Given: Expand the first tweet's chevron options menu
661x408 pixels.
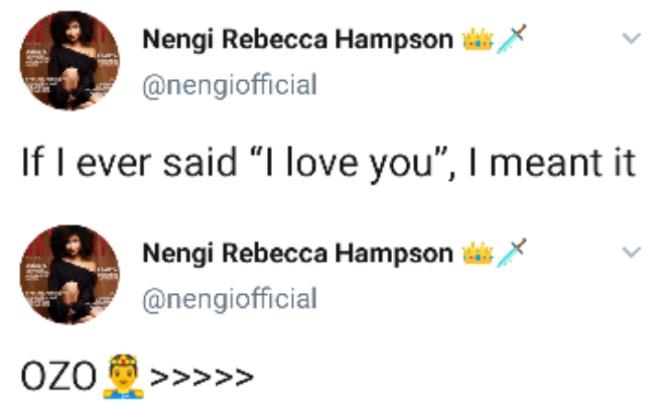Looking at the screenshot, I should point(631,39).
